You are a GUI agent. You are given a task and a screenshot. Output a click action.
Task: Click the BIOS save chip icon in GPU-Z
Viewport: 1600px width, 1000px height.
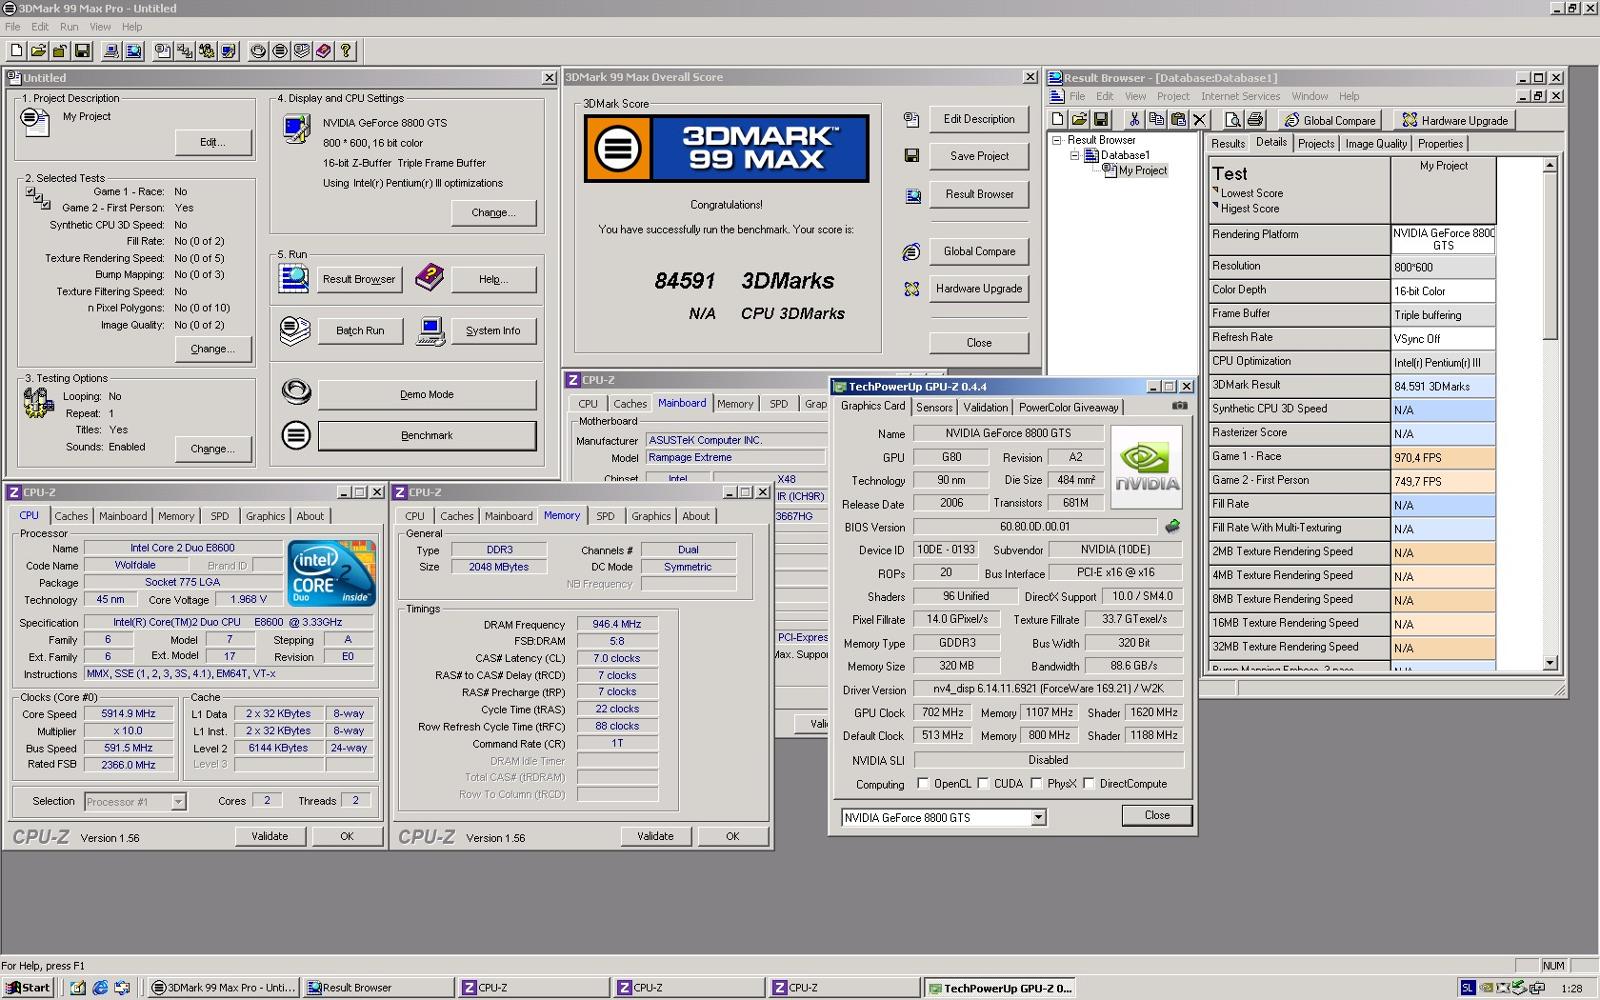[1172, 526]
